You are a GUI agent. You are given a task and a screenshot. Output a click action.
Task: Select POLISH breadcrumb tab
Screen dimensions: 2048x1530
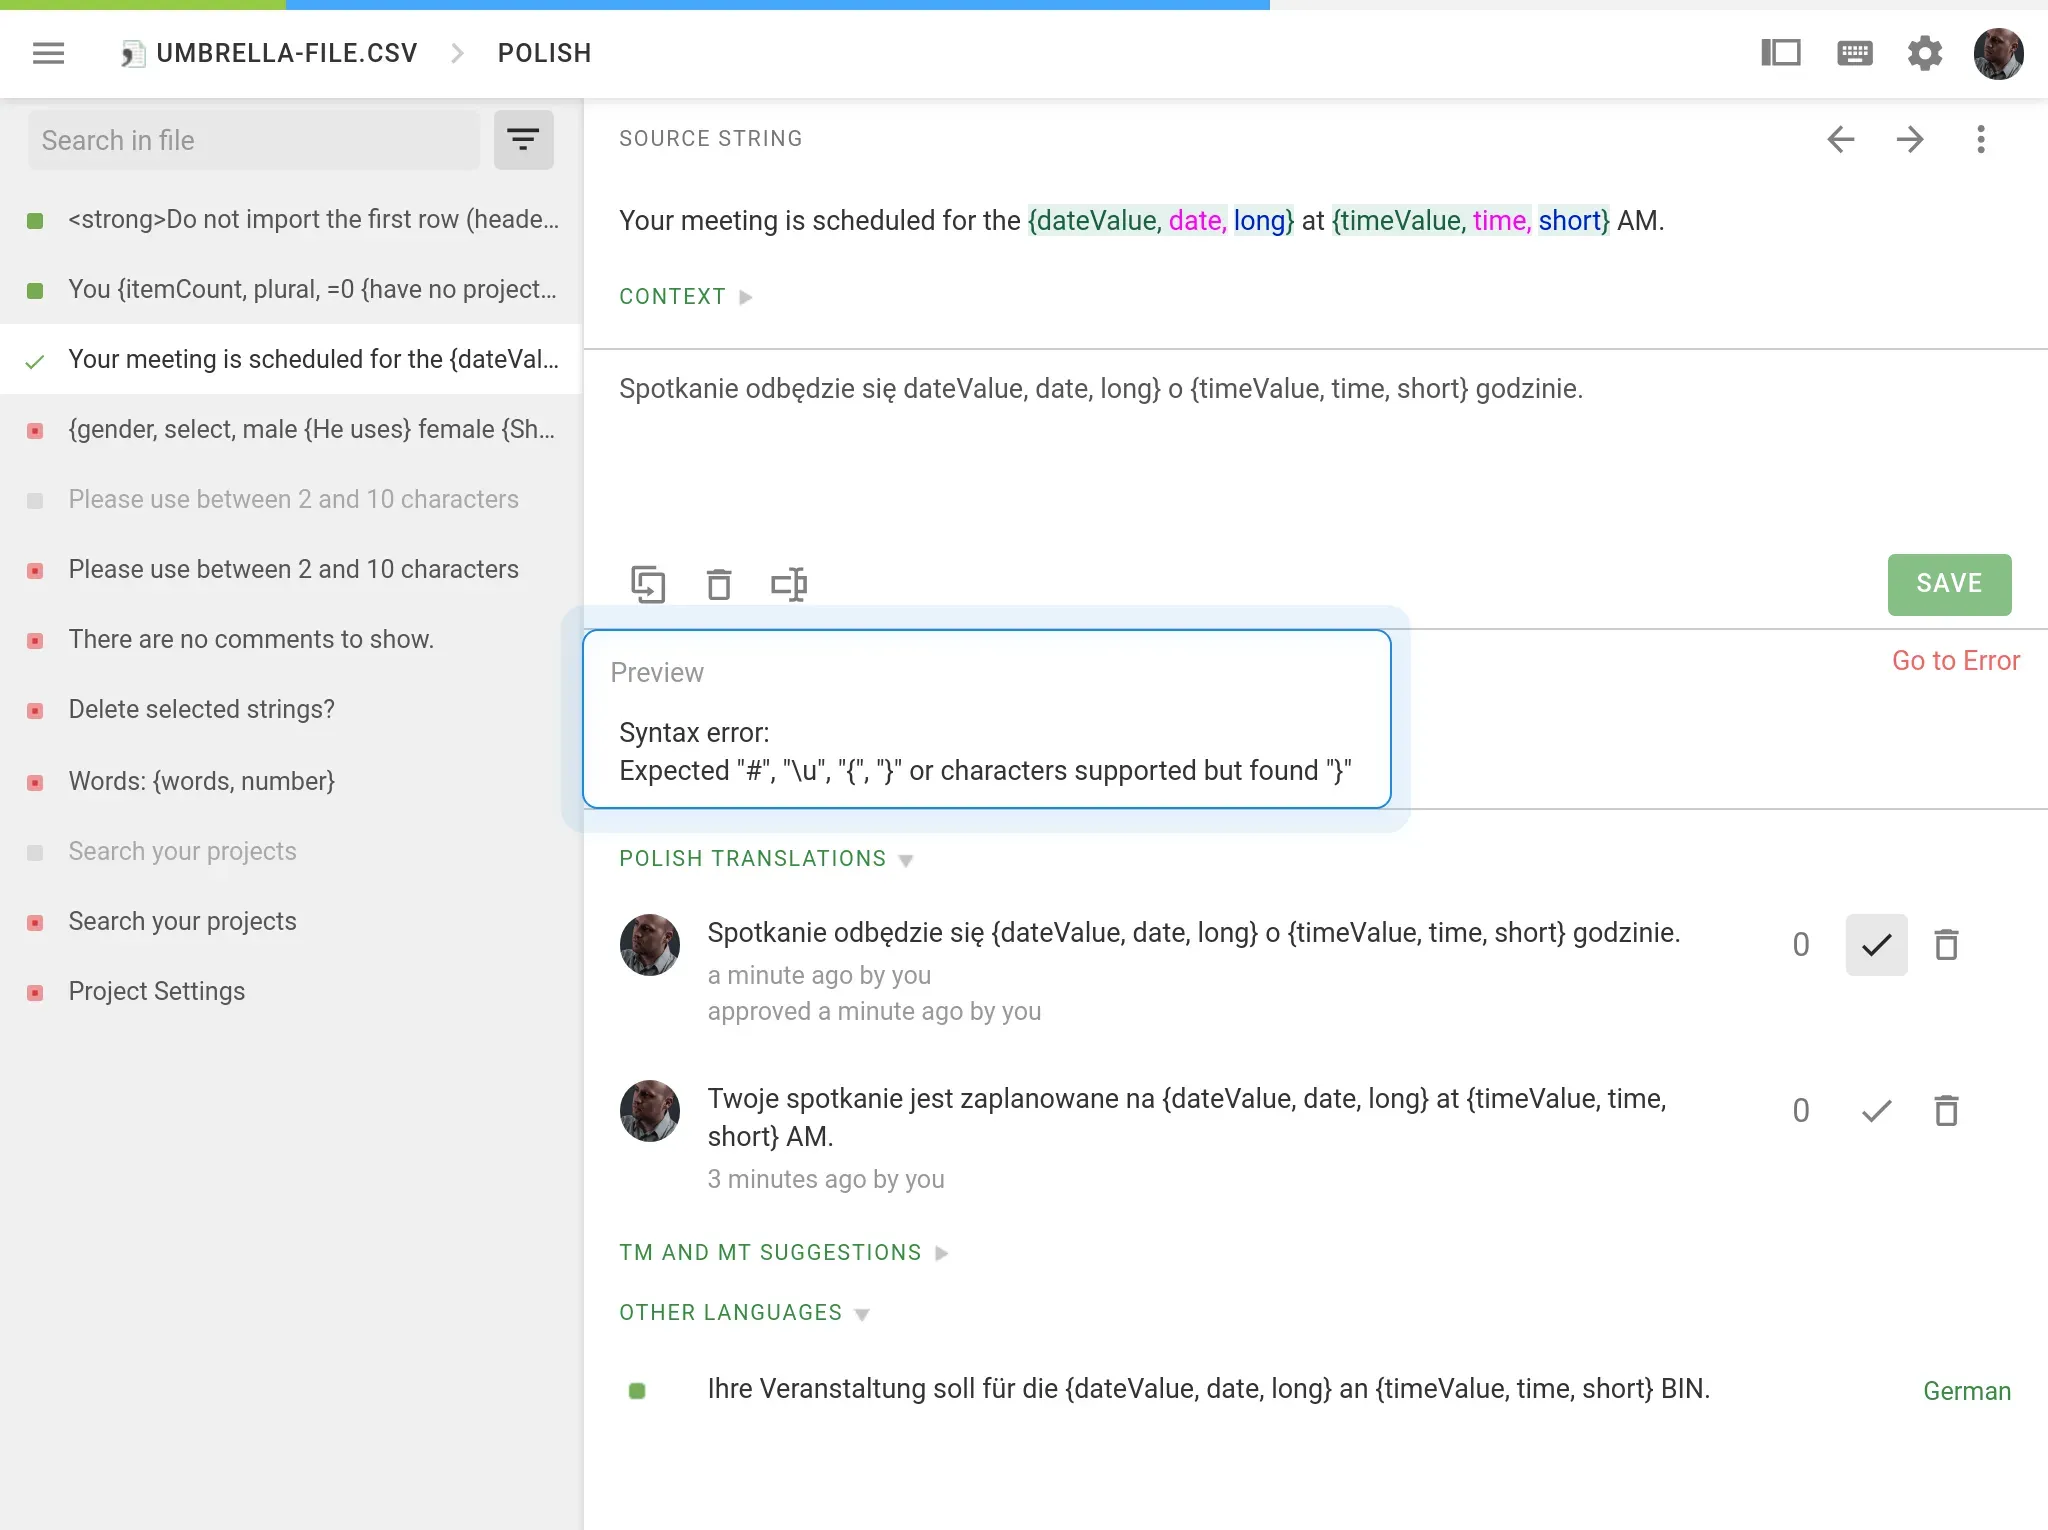pos(545,51)
